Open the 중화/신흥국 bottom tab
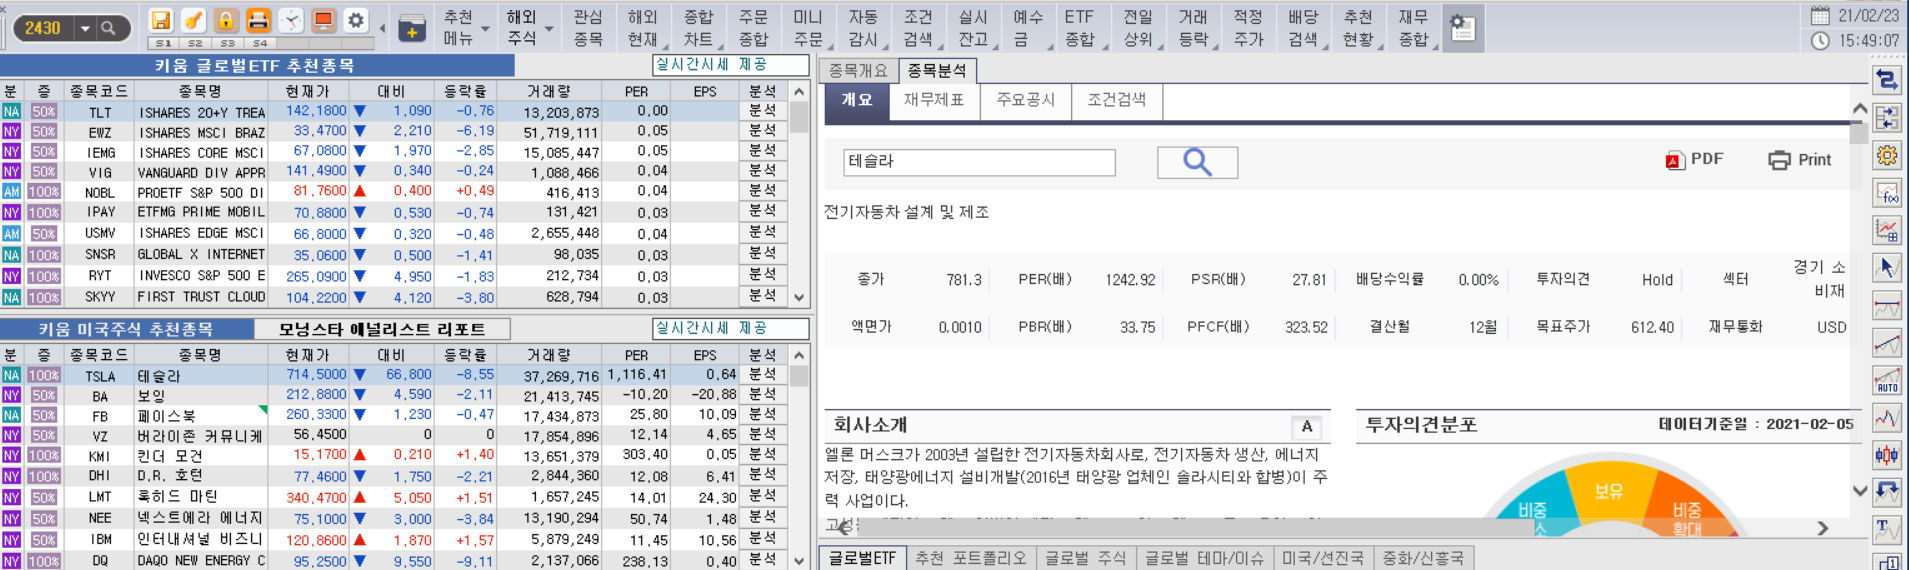1909x570 pixels. click(1423, 558)
